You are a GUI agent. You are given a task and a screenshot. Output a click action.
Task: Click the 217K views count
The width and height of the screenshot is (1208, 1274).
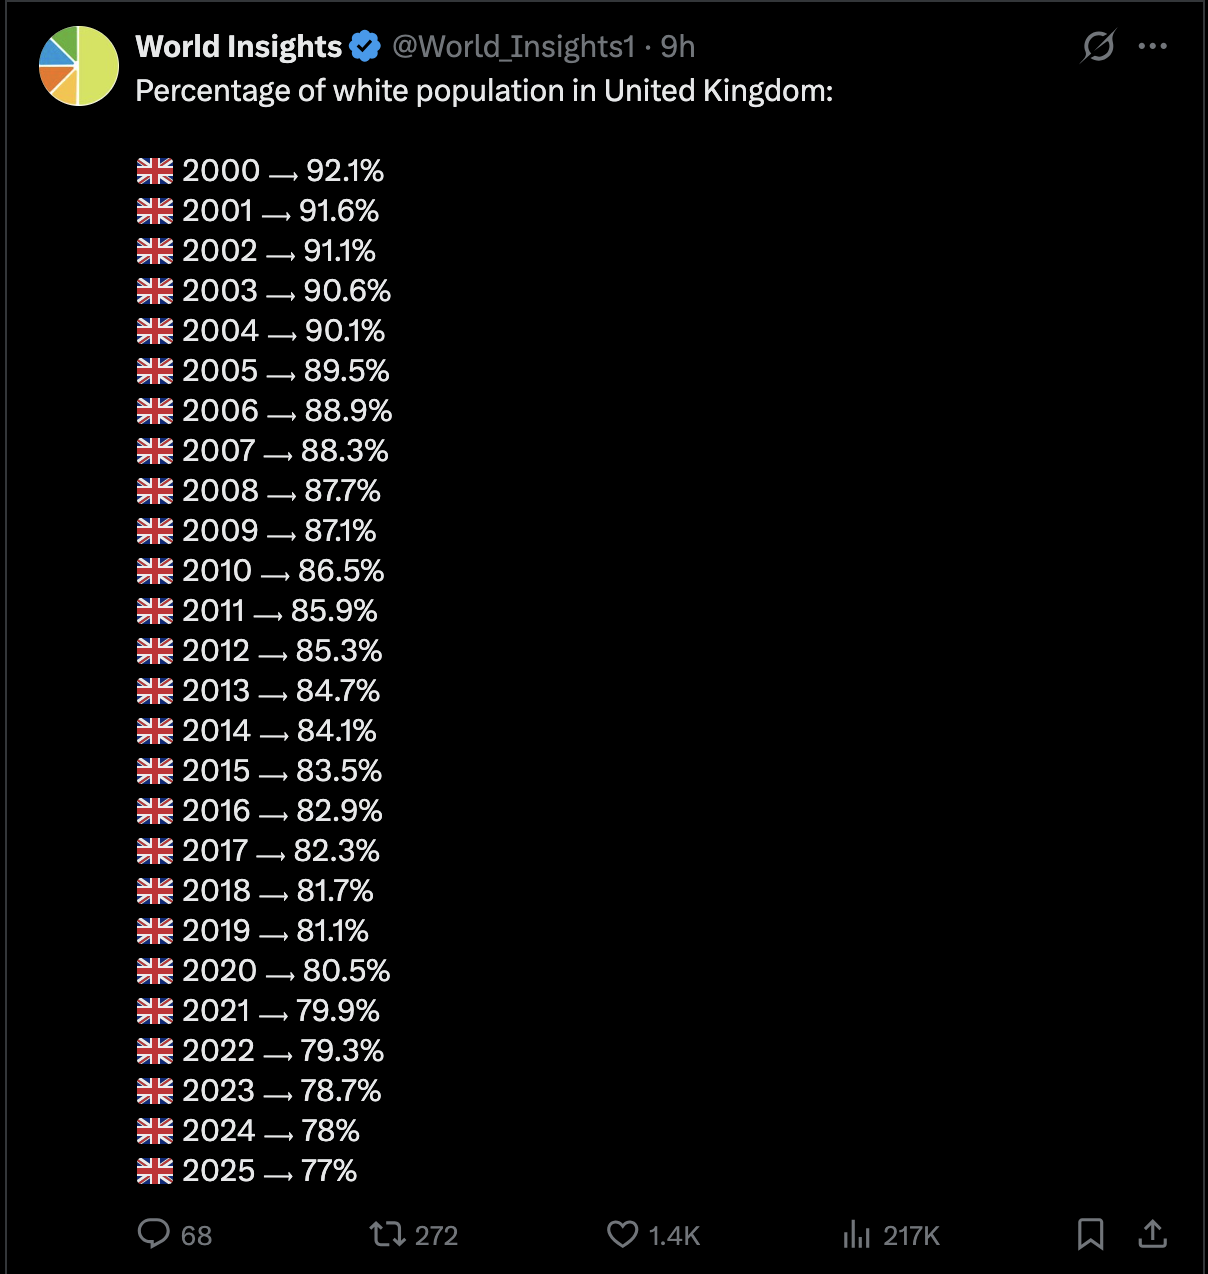[x=912, y=1236]
